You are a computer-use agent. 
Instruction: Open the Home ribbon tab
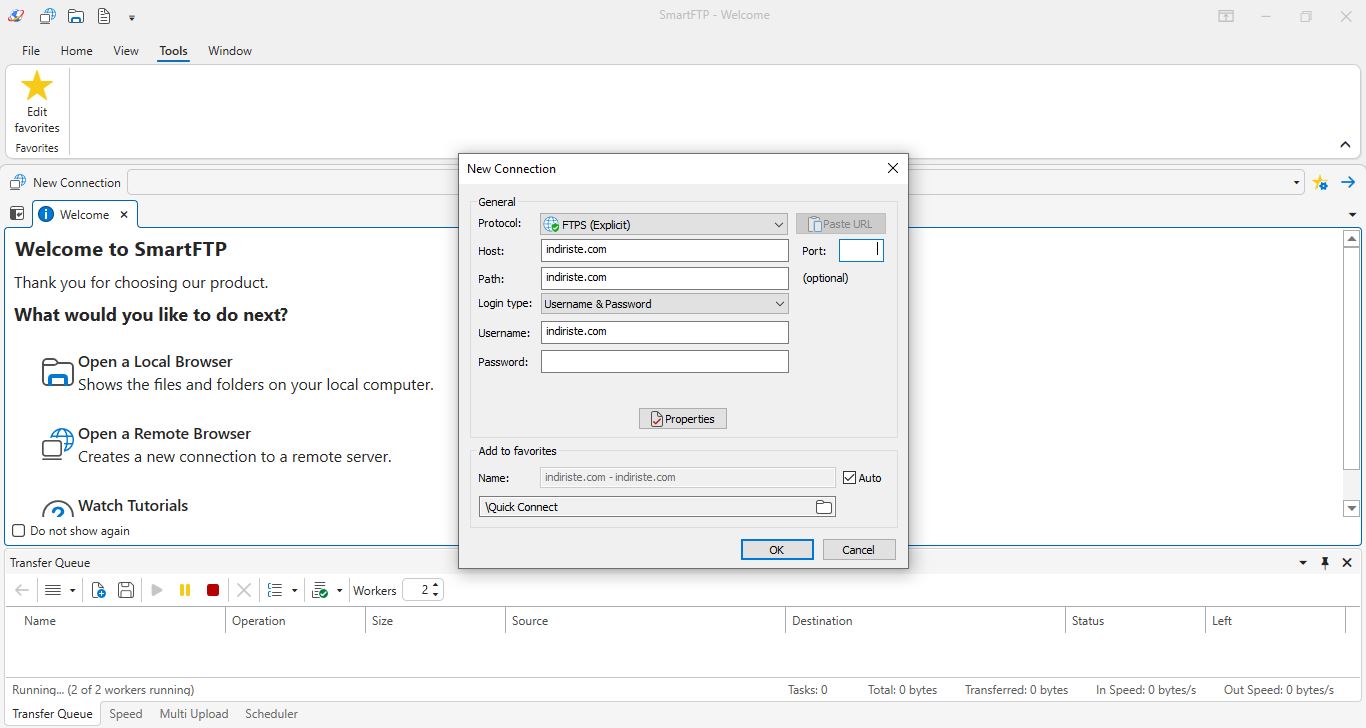pyautogui.click(x=76, y=51)
